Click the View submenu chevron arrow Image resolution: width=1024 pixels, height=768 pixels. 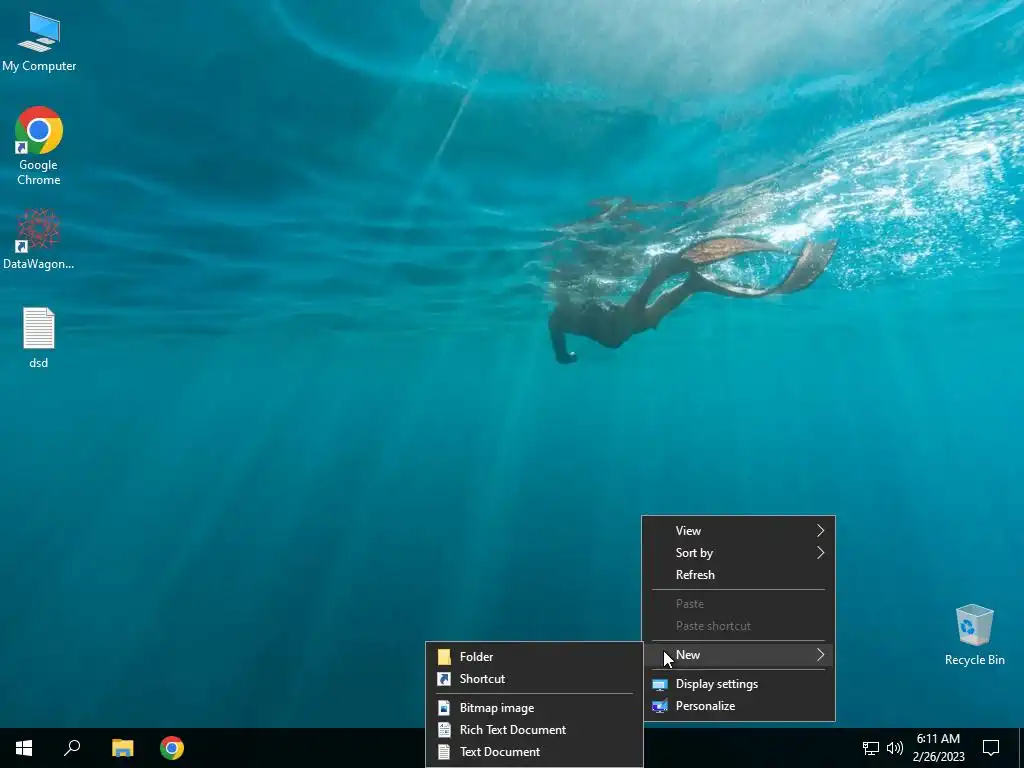click(820, 531)
